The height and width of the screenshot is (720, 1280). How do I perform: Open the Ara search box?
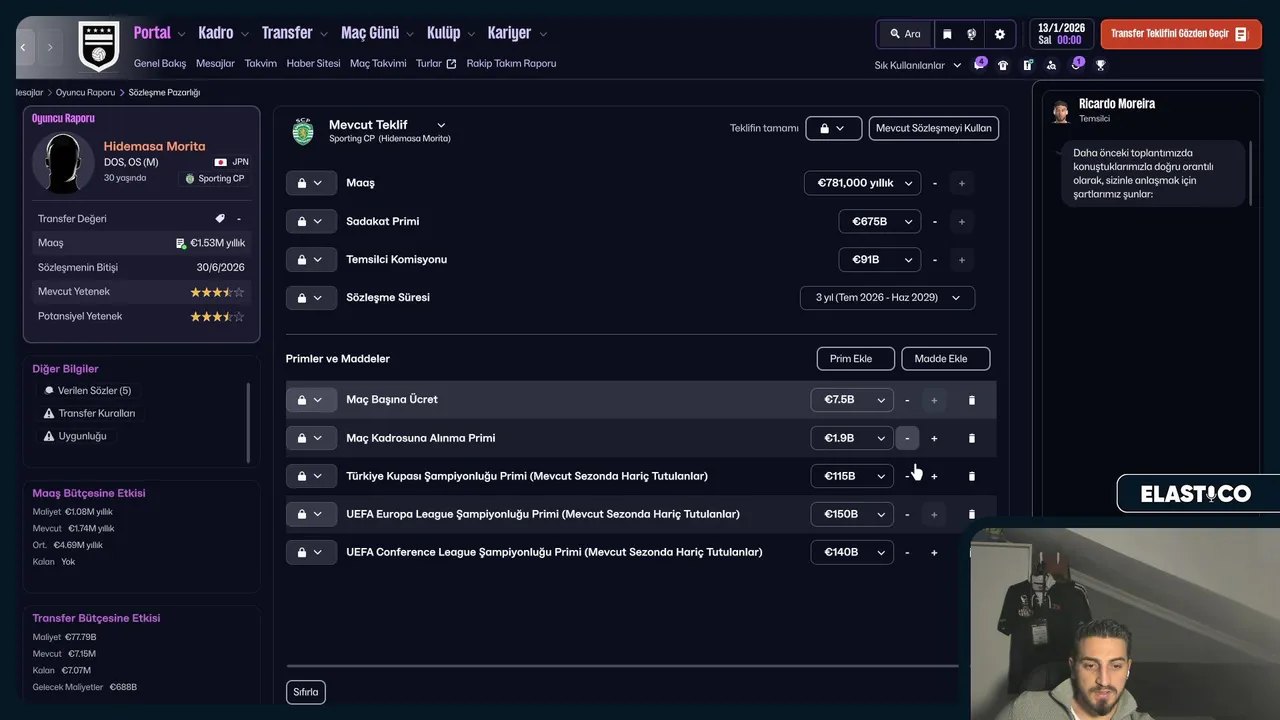point(905,34)
